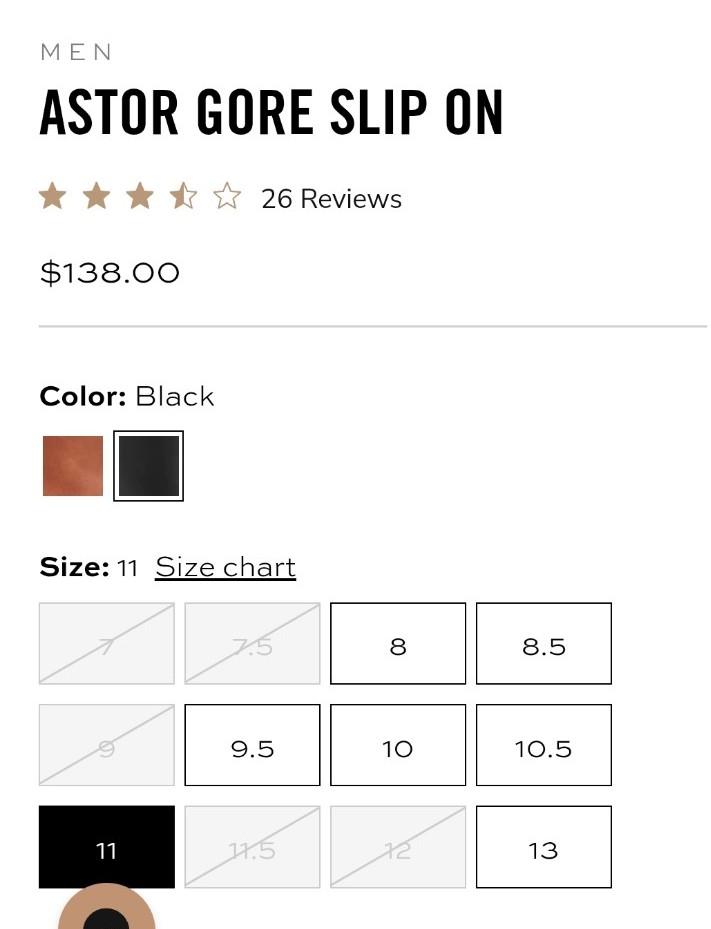Go to the MEN category
711x929 pixels.
pos(76,52)
